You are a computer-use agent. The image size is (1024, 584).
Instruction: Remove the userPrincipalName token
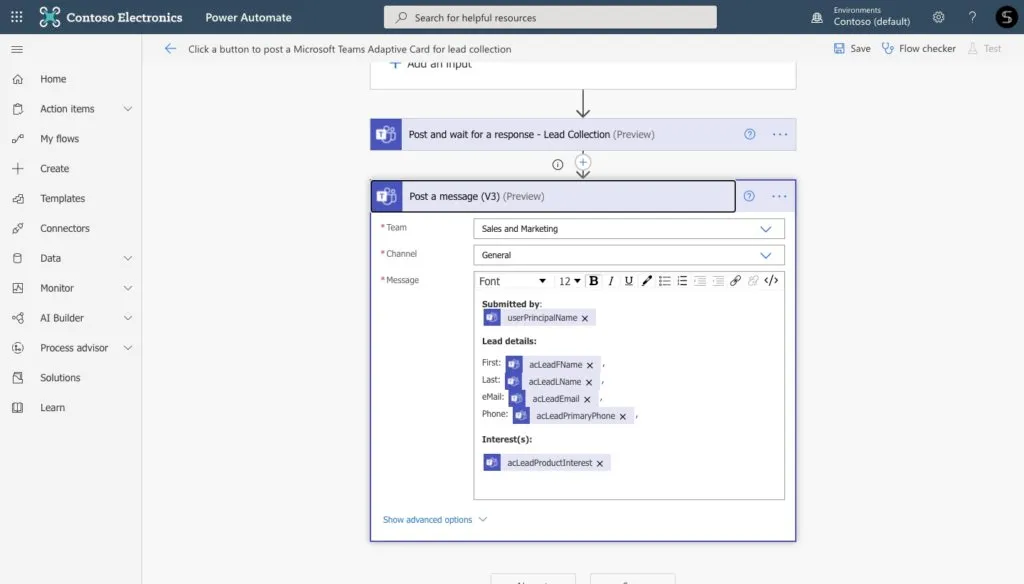pos(585,319)
